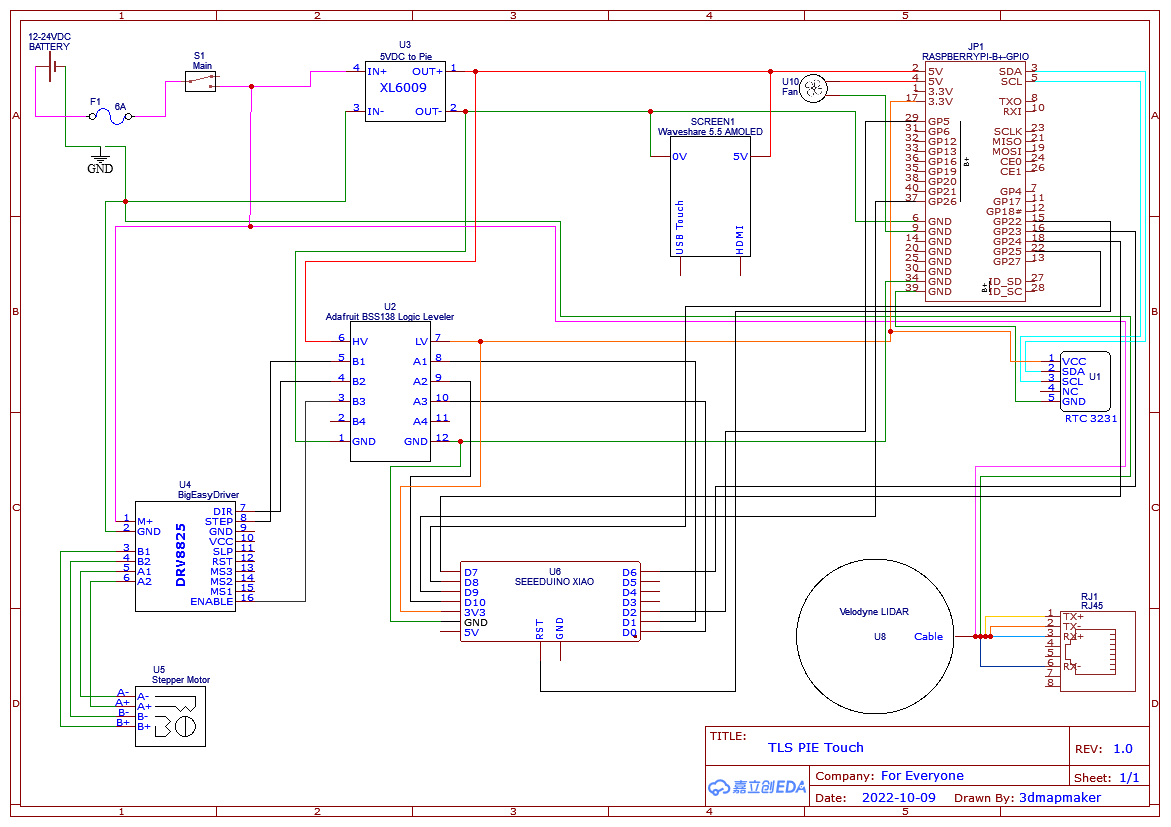Viewport: 1171px width, 827px height.
Task: Select the IN+ pin on XL6009
Action: tap(377, 72)
